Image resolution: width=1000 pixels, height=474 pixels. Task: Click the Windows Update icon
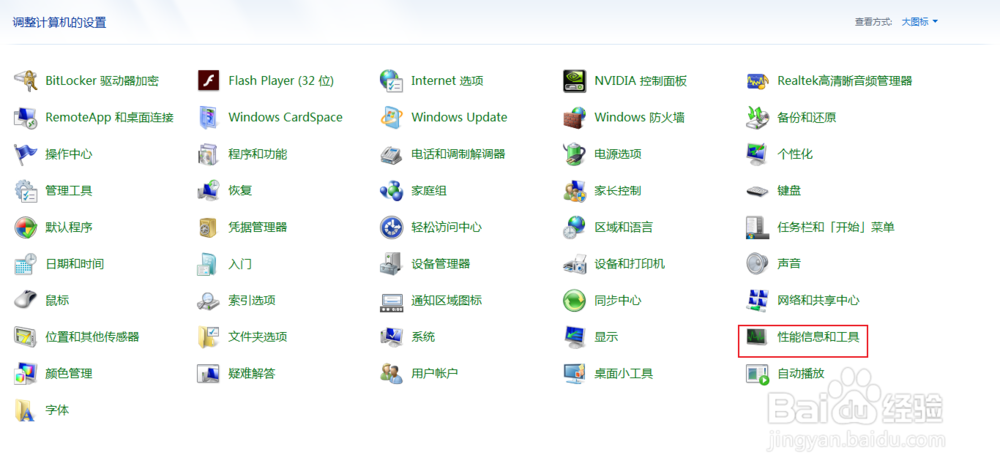391,117
